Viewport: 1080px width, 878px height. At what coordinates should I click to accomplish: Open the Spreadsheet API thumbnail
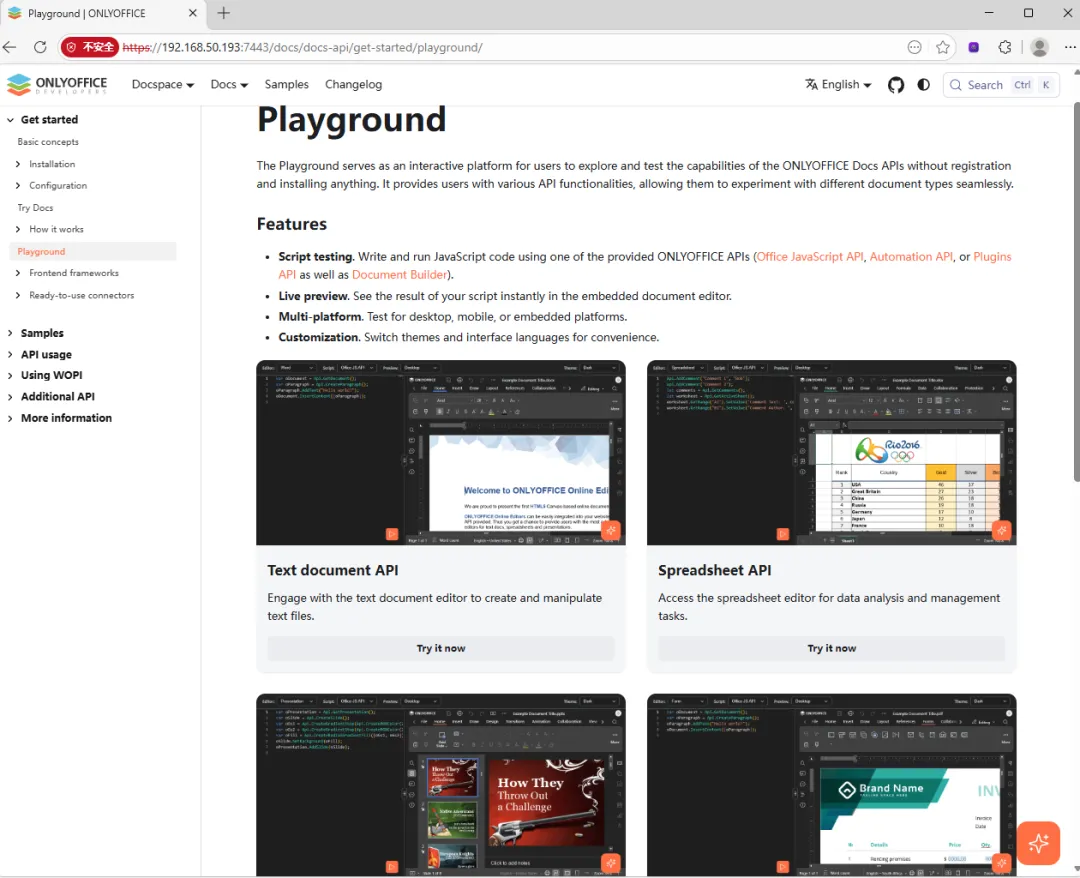(831, 453)
